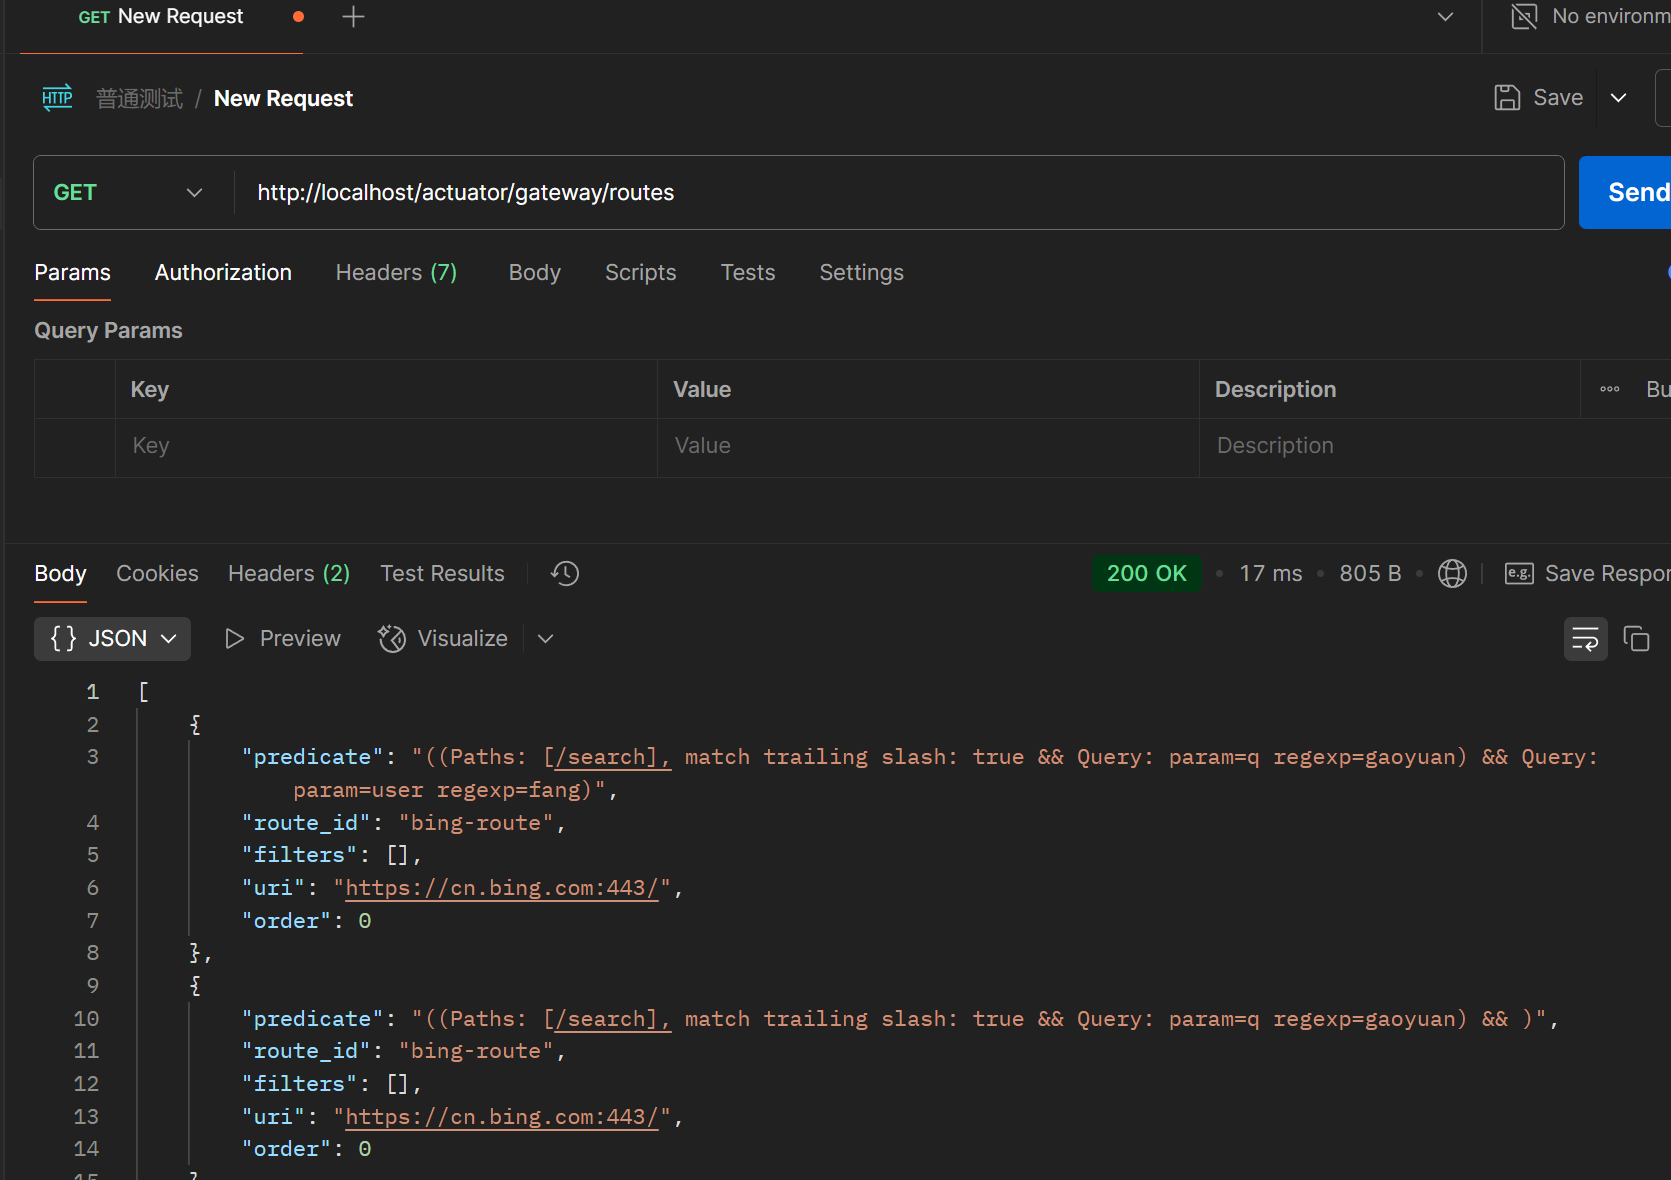Click the HTTP request type icon
Image resolution: width=1671 pixels, height=1180 pixels.
(x=57, y=97)
